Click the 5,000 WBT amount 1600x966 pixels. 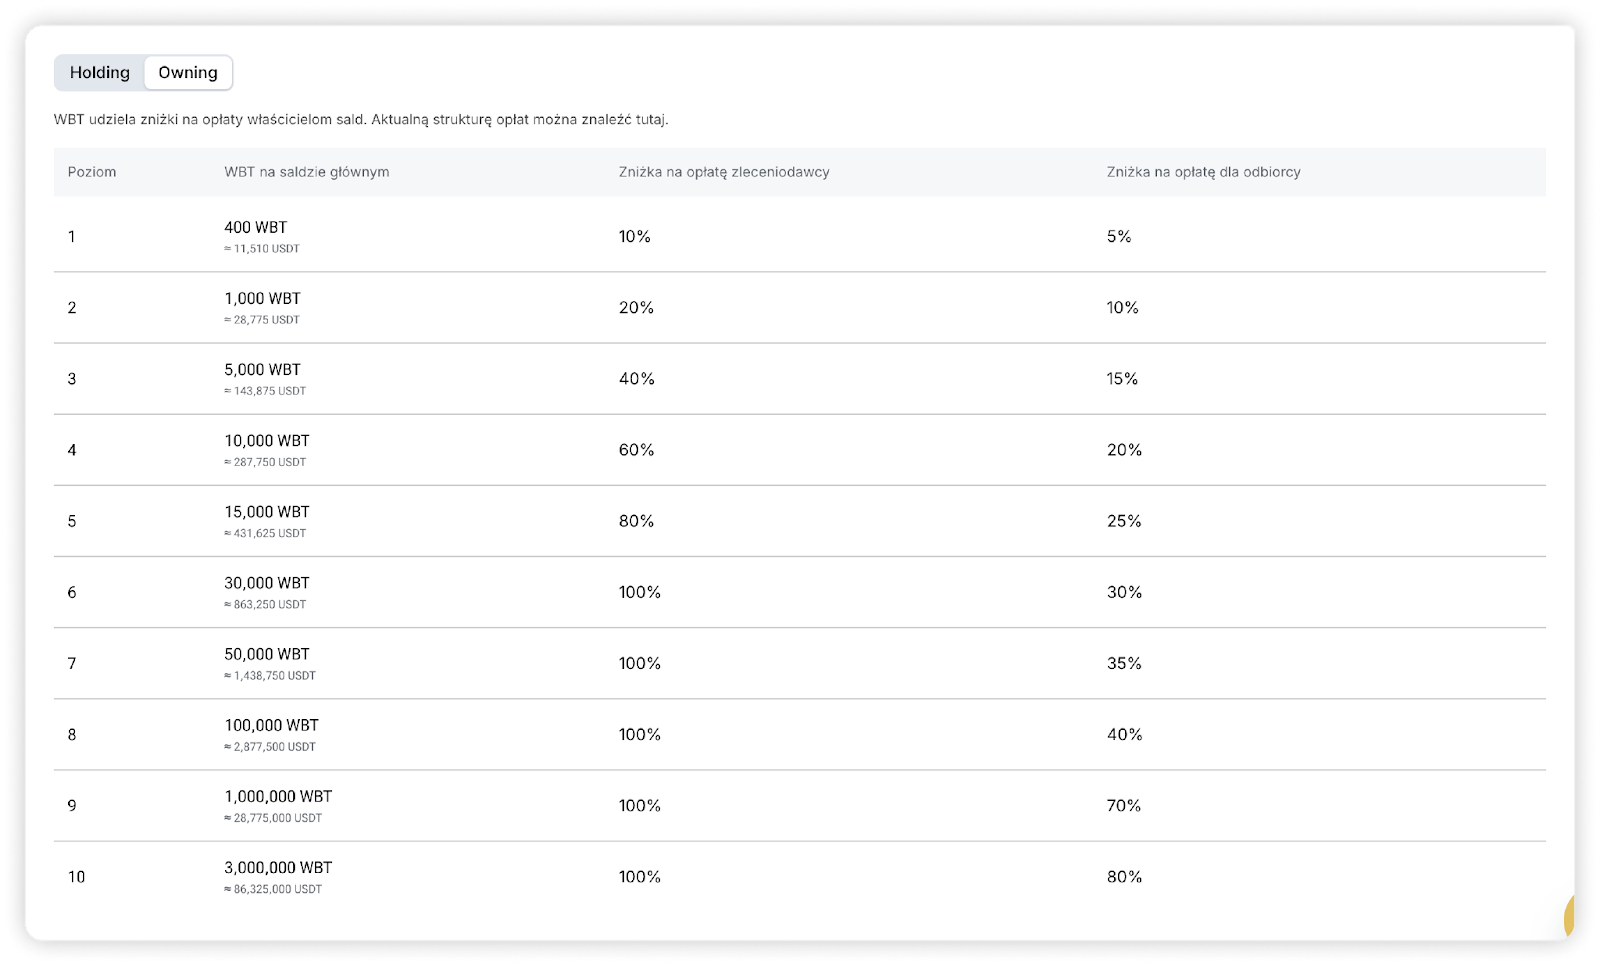pyautogui.click(x=262, y=370)
